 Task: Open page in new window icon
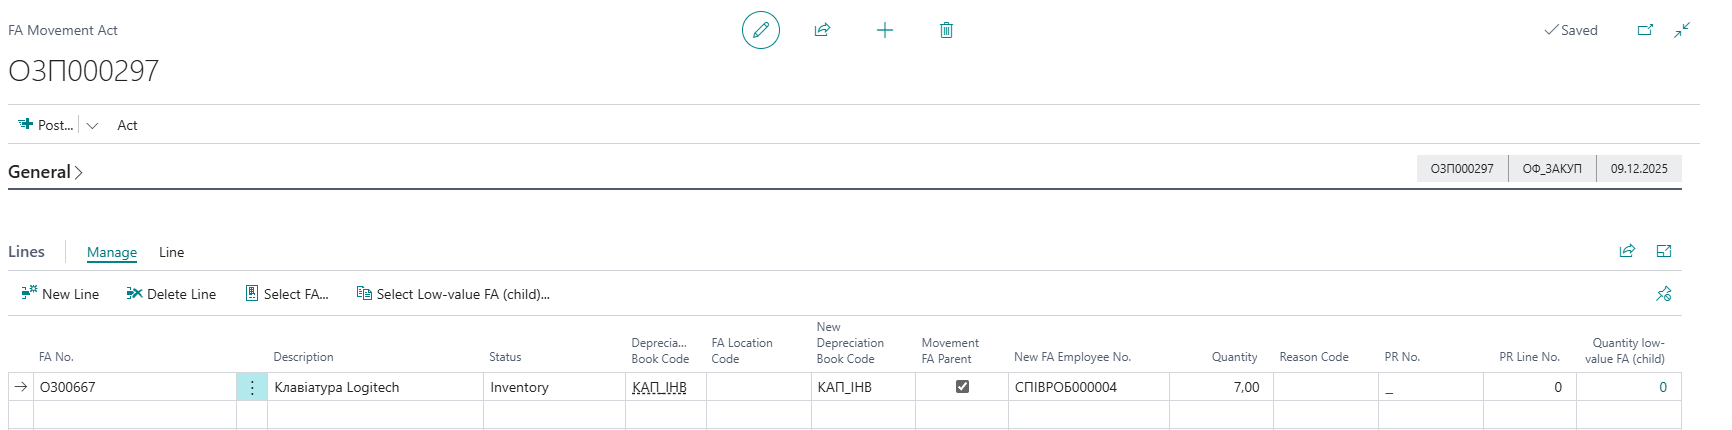1645,30
